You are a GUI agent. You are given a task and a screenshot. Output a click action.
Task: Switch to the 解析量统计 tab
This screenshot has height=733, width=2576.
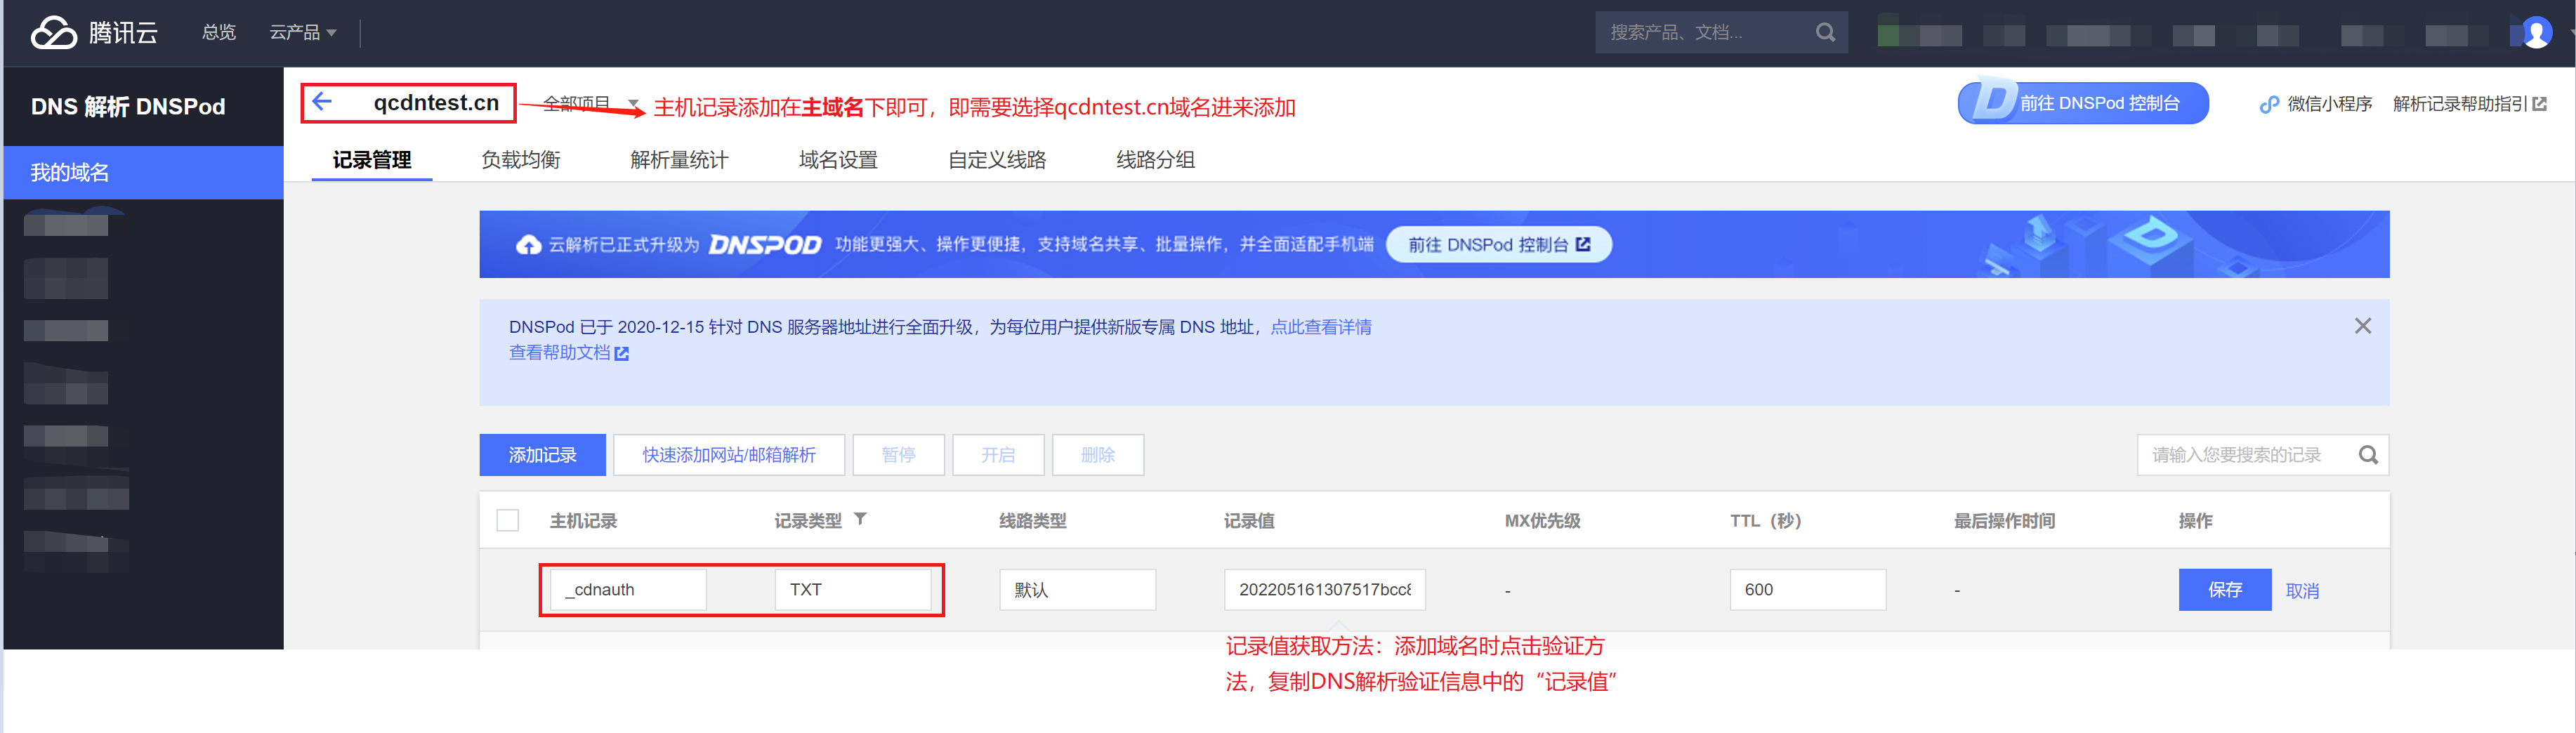coord(679,160)
